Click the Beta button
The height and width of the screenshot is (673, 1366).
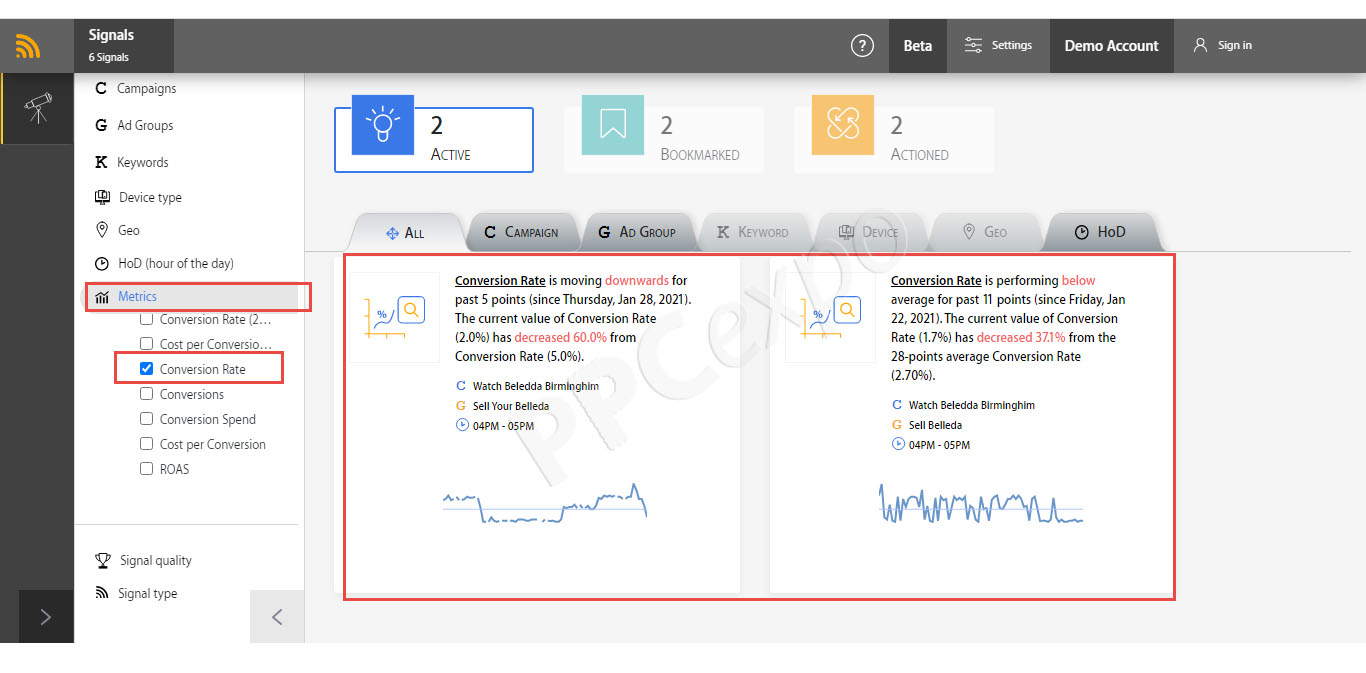[918, 45]
